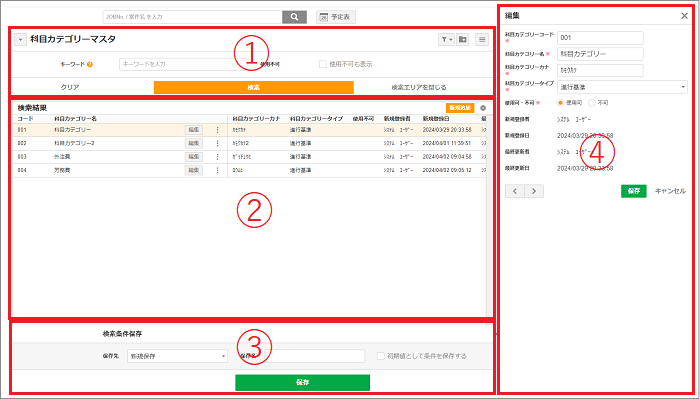Expand the dropdown beside 科目カテゴリーマスタ title

pyautogui.click(x=20, y=40)
